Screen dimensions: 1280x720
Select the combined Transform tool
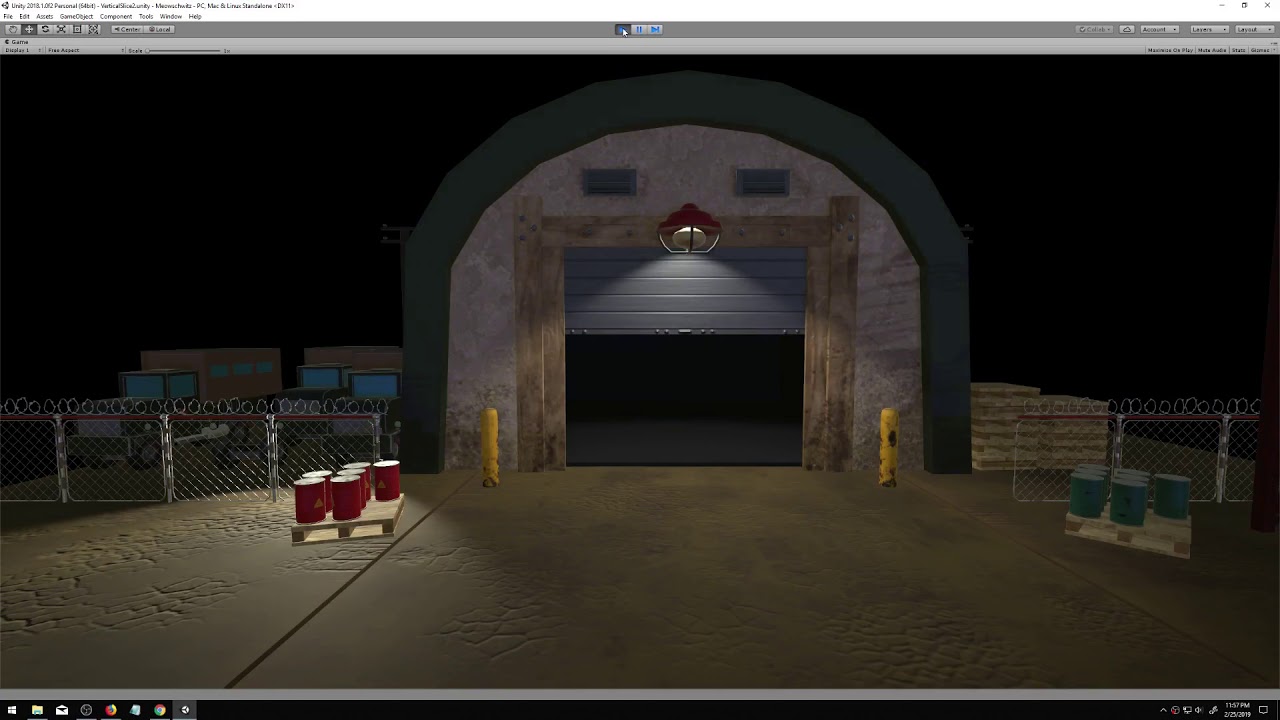click(x=93, y=29)
